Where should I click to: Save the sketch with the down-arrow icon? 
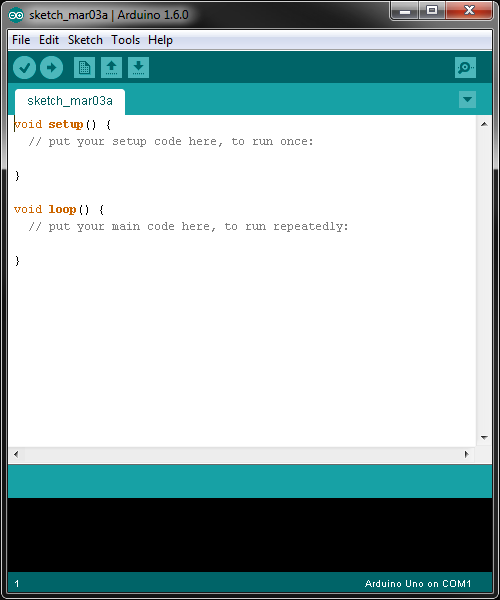tap(138, 68)
